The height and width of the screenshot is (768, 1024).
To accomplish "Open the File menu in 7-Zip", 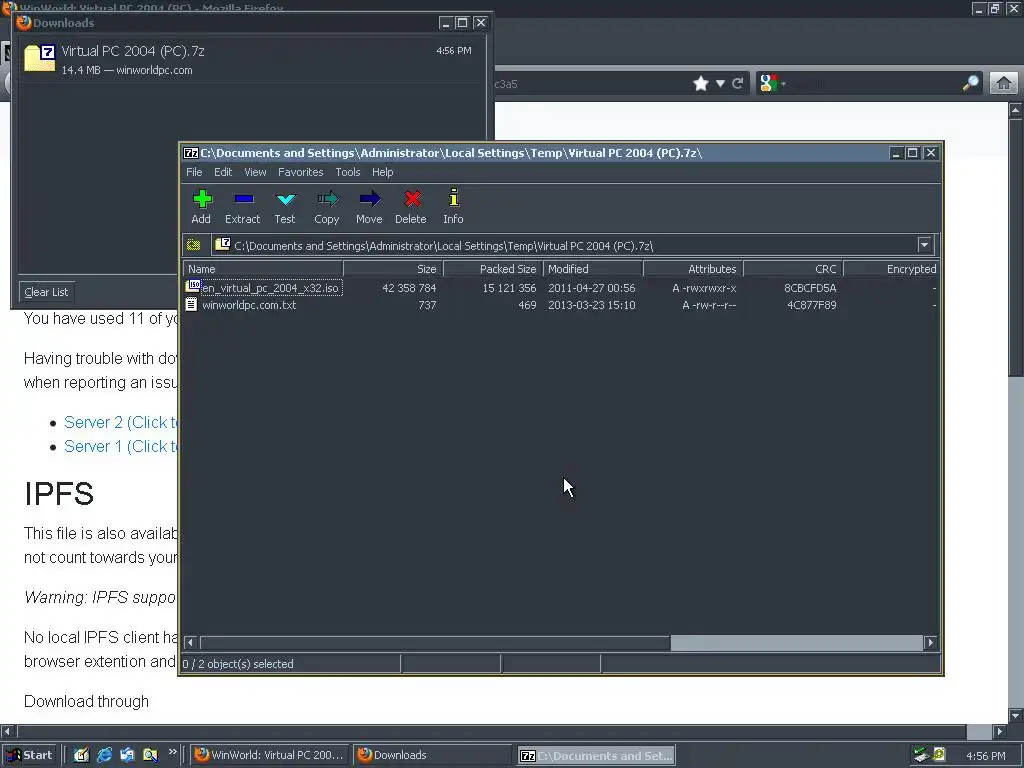I will point(194,172).
